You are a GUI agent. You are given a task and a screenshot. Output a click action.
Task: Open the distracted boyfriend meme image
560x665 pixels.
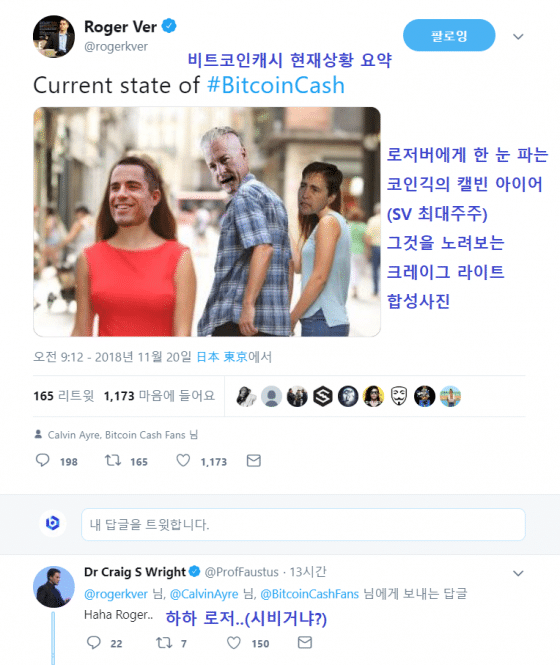pos(207,222)
